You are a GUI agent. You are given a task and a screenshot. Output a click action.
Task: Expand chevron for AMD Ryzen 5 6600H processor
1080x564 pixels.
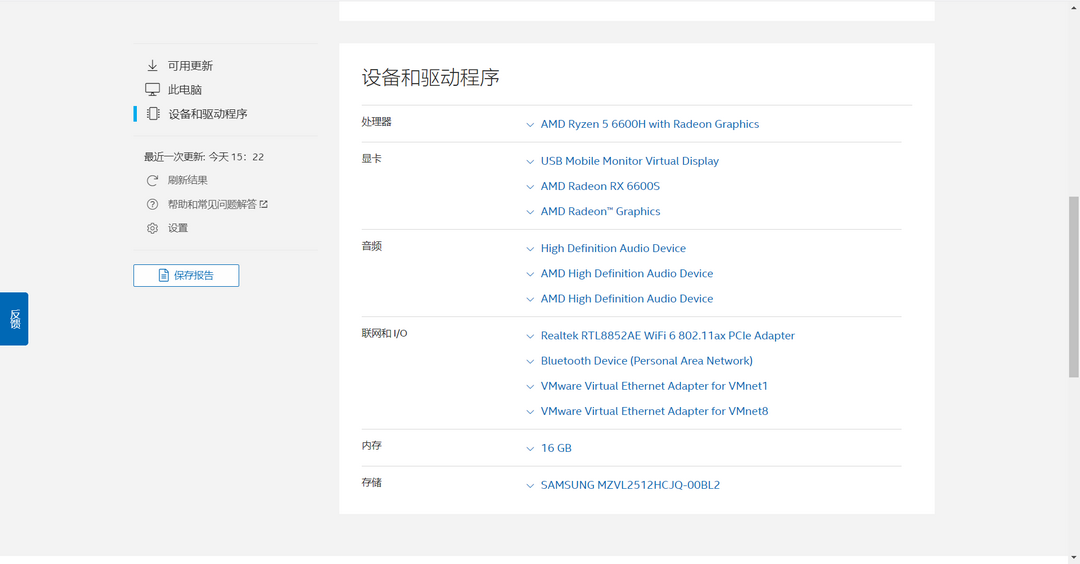pos(530,125)
